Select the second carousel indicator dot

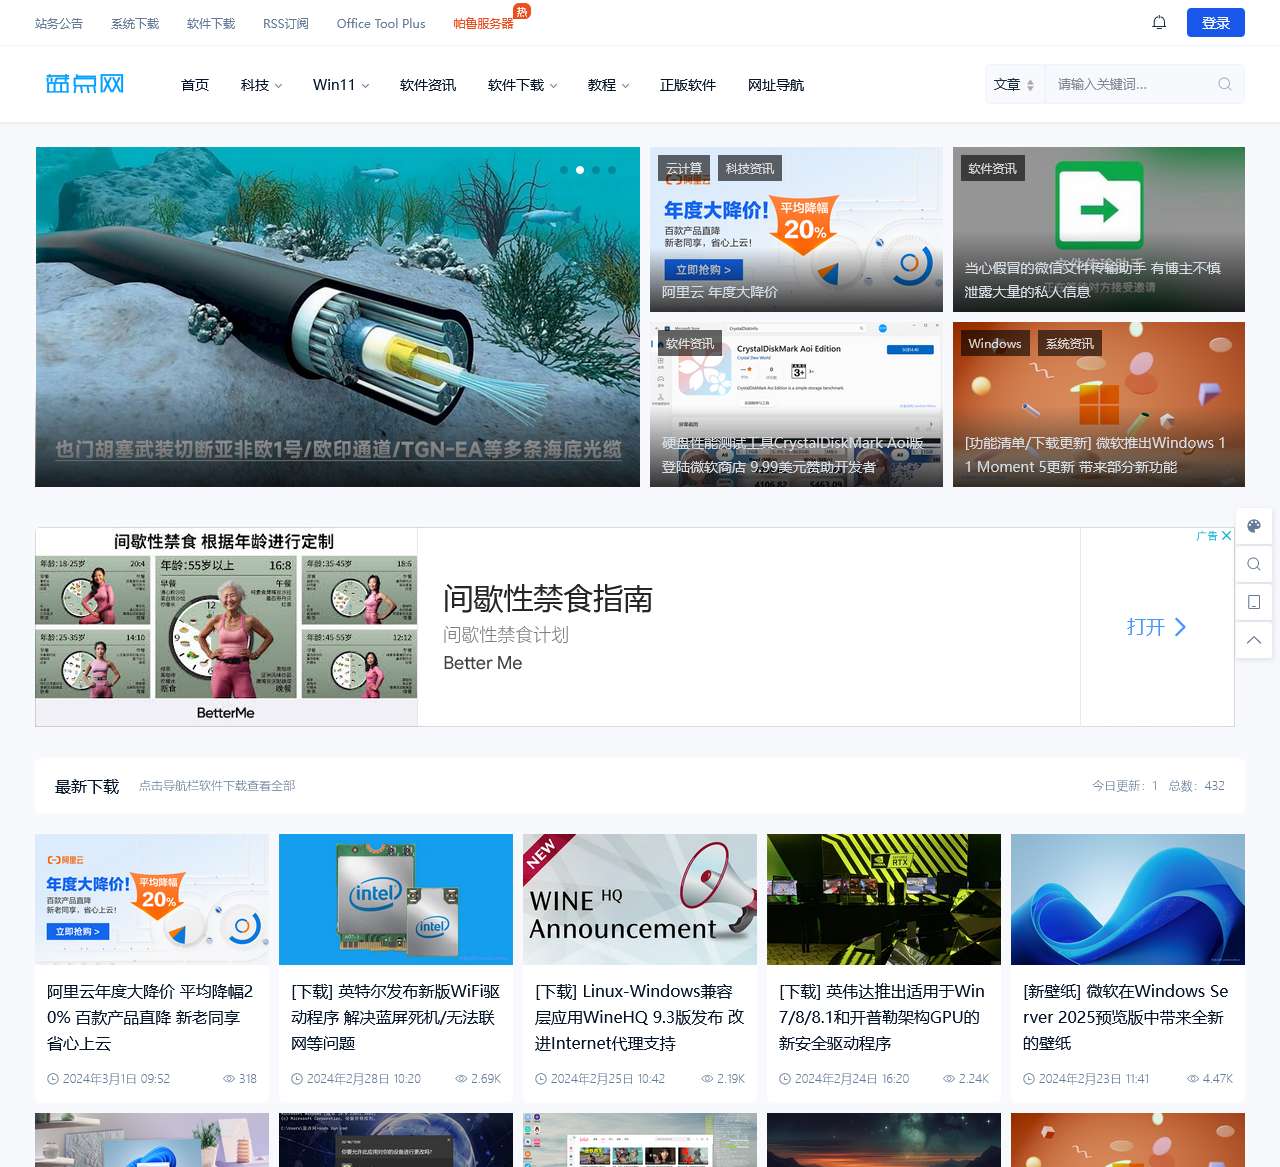(580, 170)
